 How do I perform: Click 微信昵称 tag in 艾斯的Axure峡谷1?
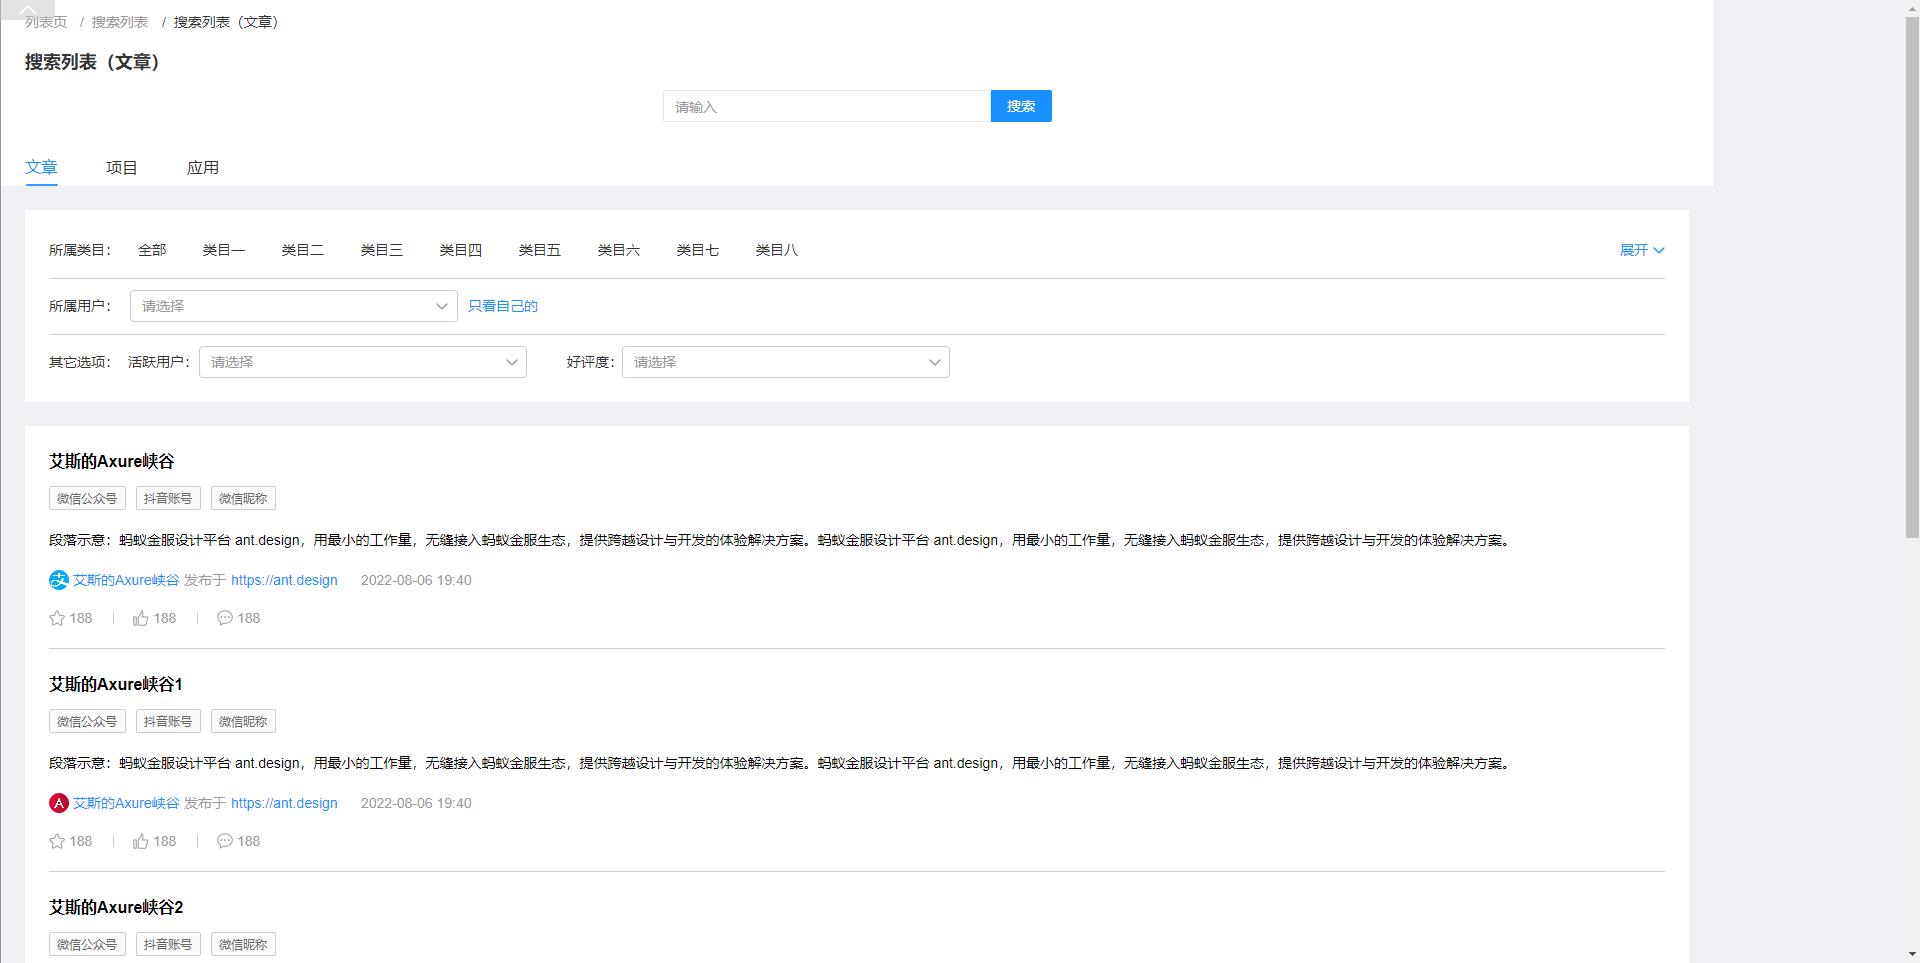click(243, 721)
